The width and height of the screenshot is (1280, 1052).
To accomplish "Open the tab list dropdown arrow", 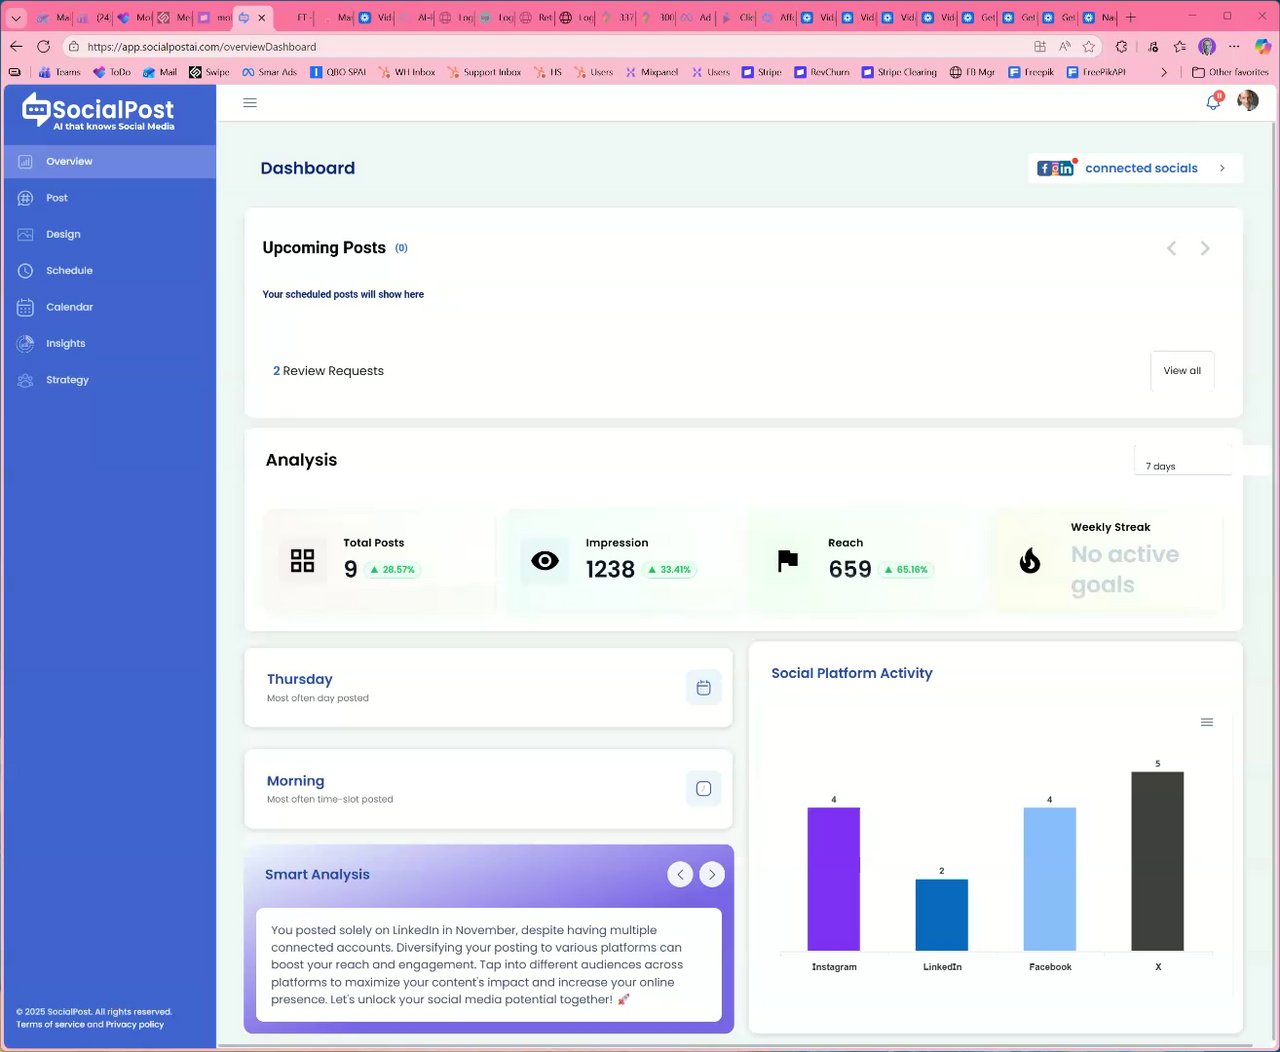I will tap(15, 18).
